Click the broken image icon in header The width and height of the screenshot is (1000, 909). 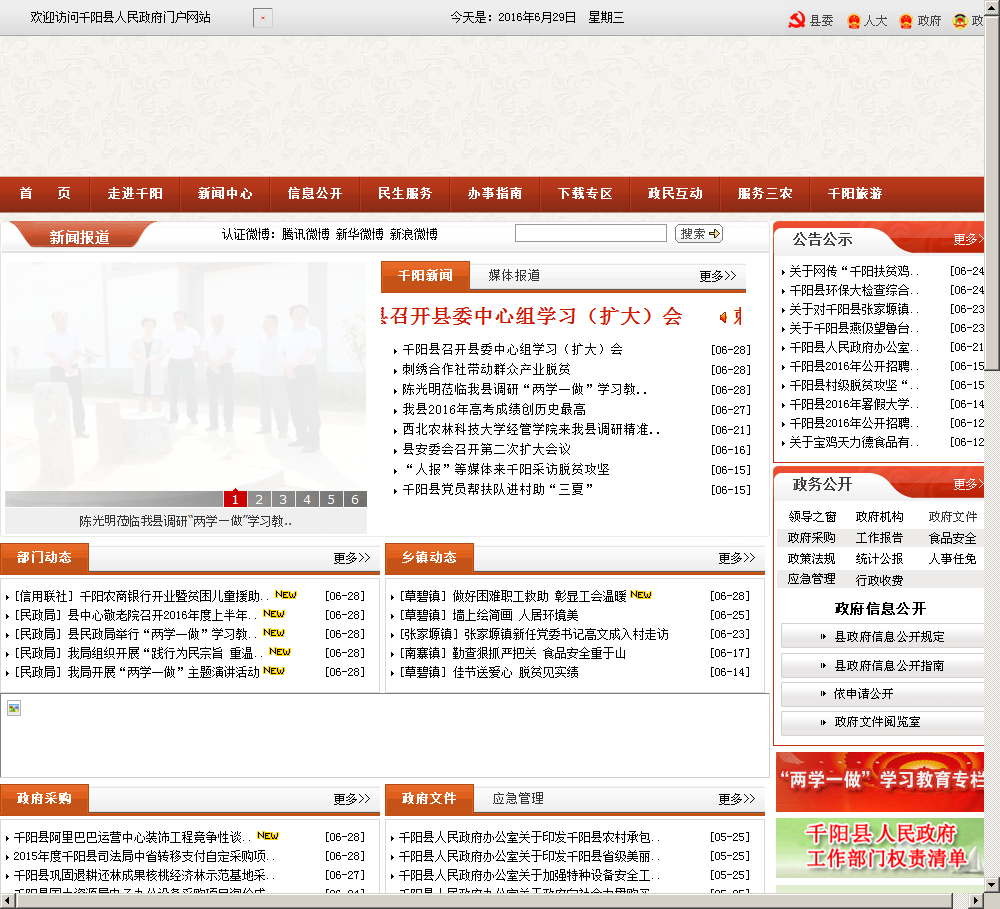click(x=262, y=18)
